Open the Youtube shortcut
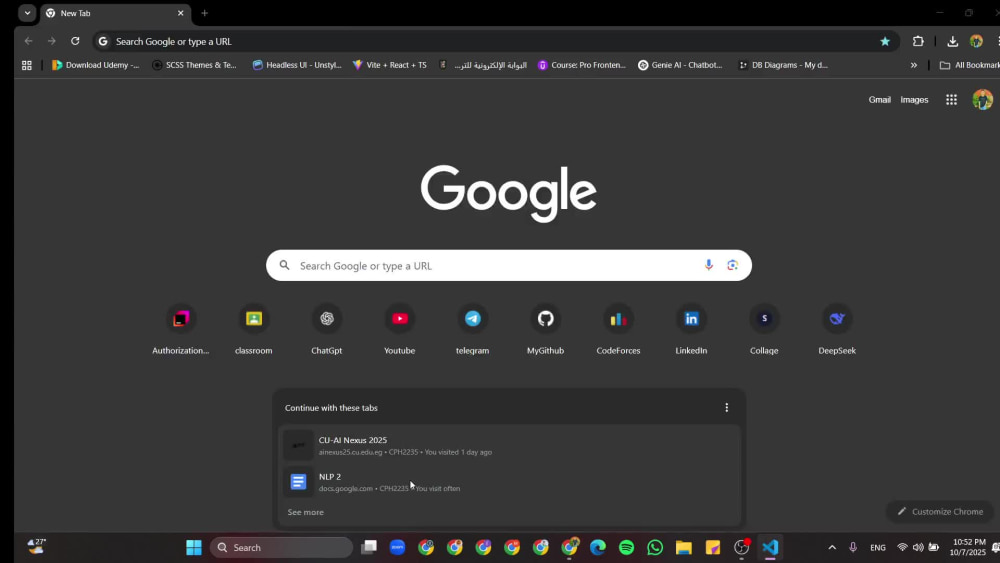Screen dimensions: 1000x563 click(400, 330)
